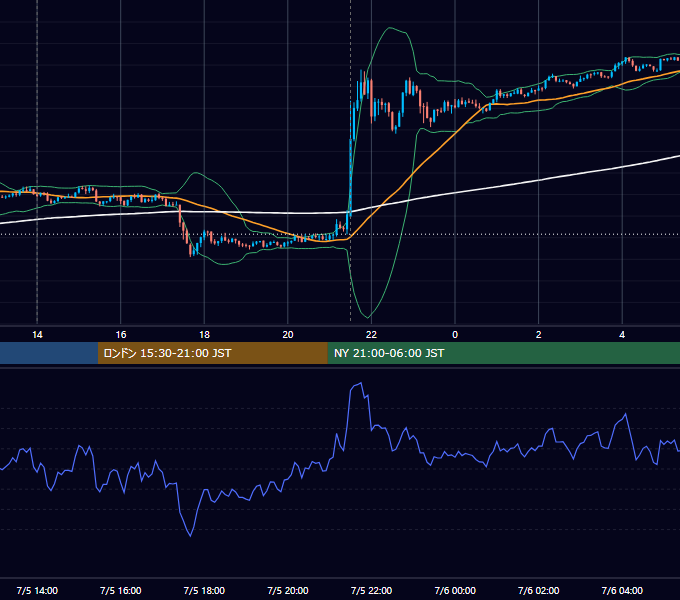Click the NY 21:00-06:00 JST session band
The width and height of the screenshot is (680, 600).
503,353
